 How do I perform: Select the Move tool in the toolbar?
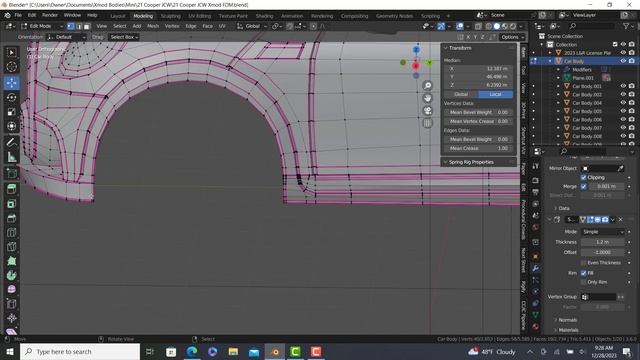coord(11,82)
